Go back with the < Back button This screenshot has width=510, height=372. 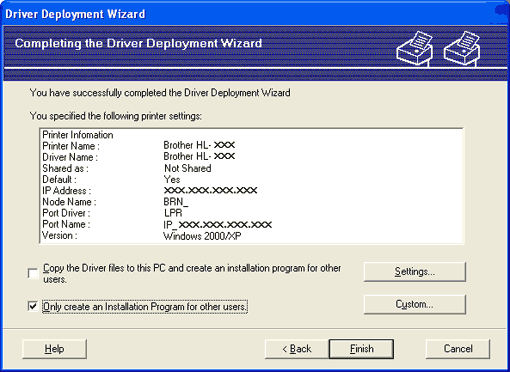(x=297, y=349)
